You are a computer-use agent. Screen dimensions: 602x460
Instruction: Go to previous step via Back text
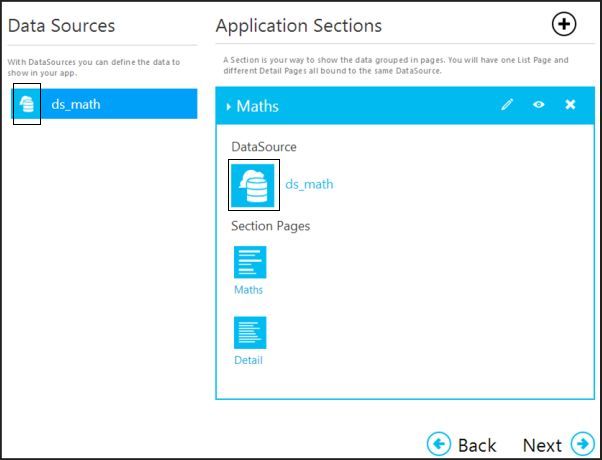tap(477, 445)
